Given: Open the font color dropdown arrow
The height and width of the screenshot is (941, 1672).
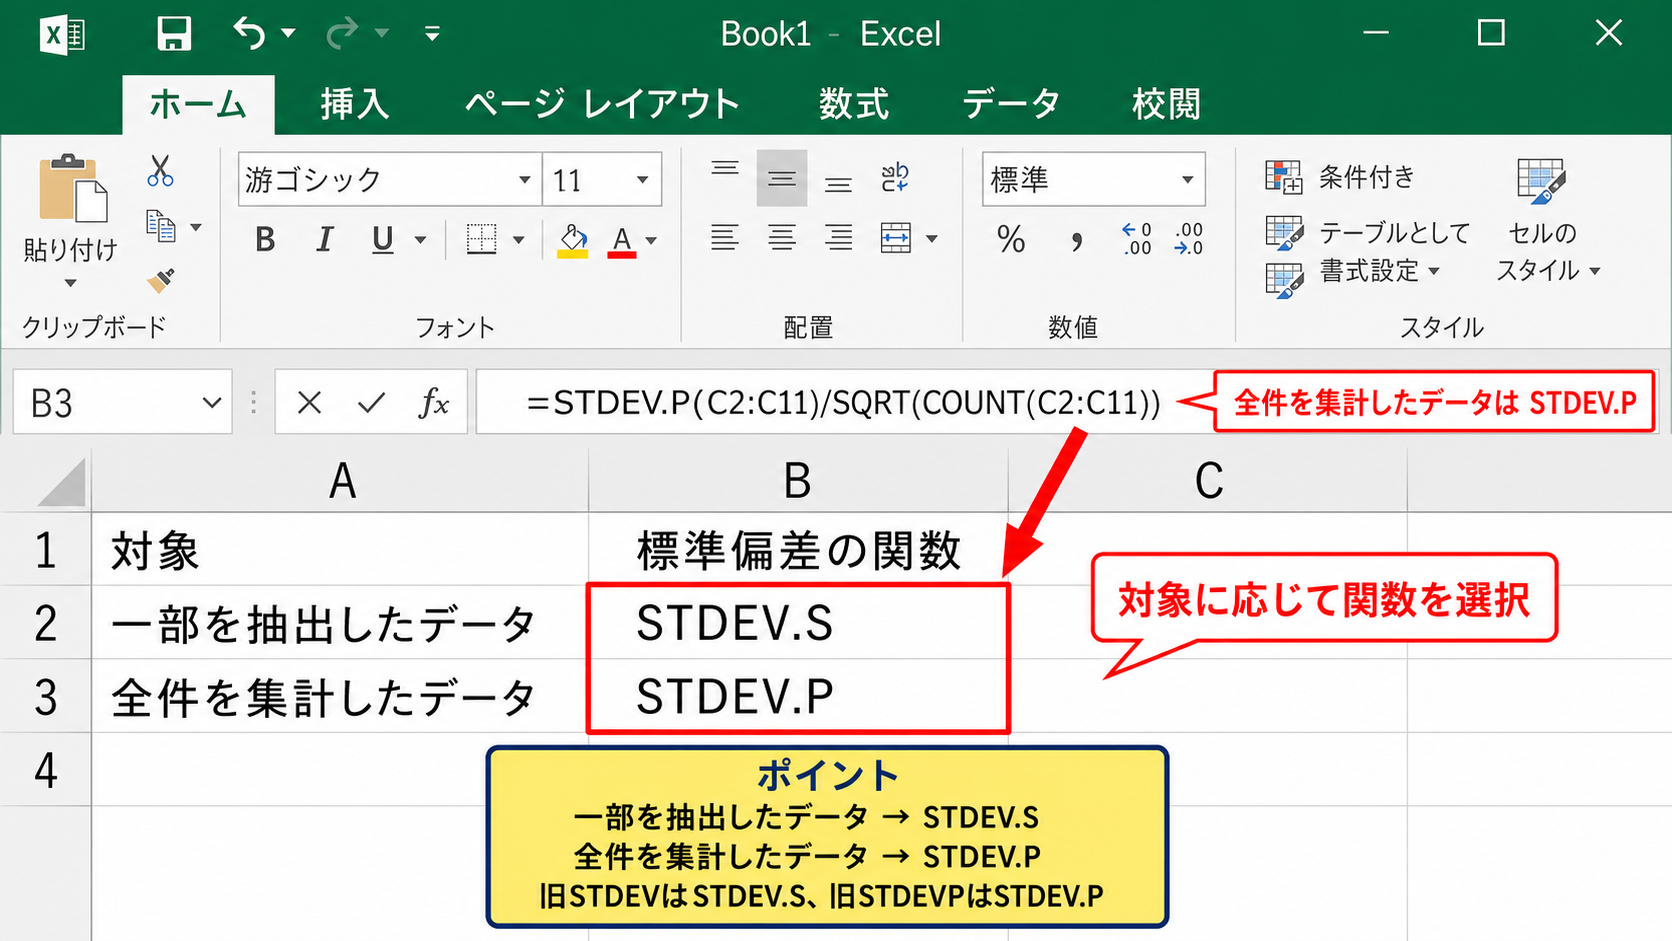Looking at the screenshot, I should (652, 240).
